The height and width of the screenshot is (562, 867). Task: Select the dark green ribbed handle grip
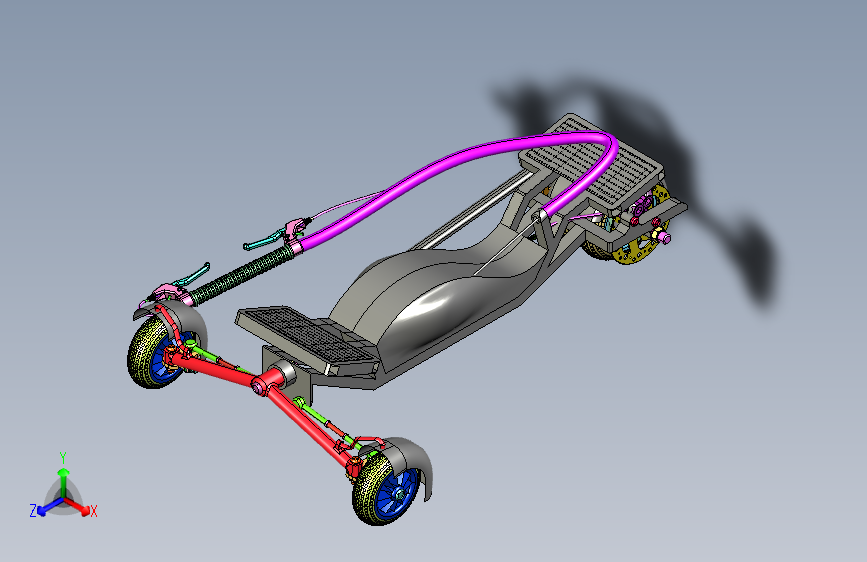pos(242,275)
